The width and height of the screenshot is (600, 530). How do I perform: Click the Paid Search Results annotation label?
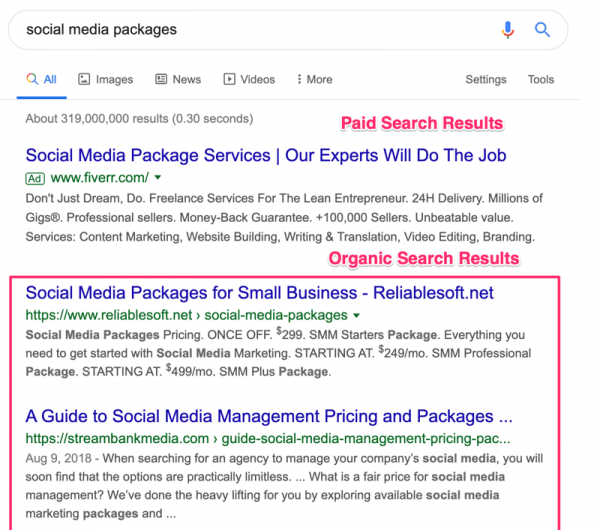pos(421,123)
